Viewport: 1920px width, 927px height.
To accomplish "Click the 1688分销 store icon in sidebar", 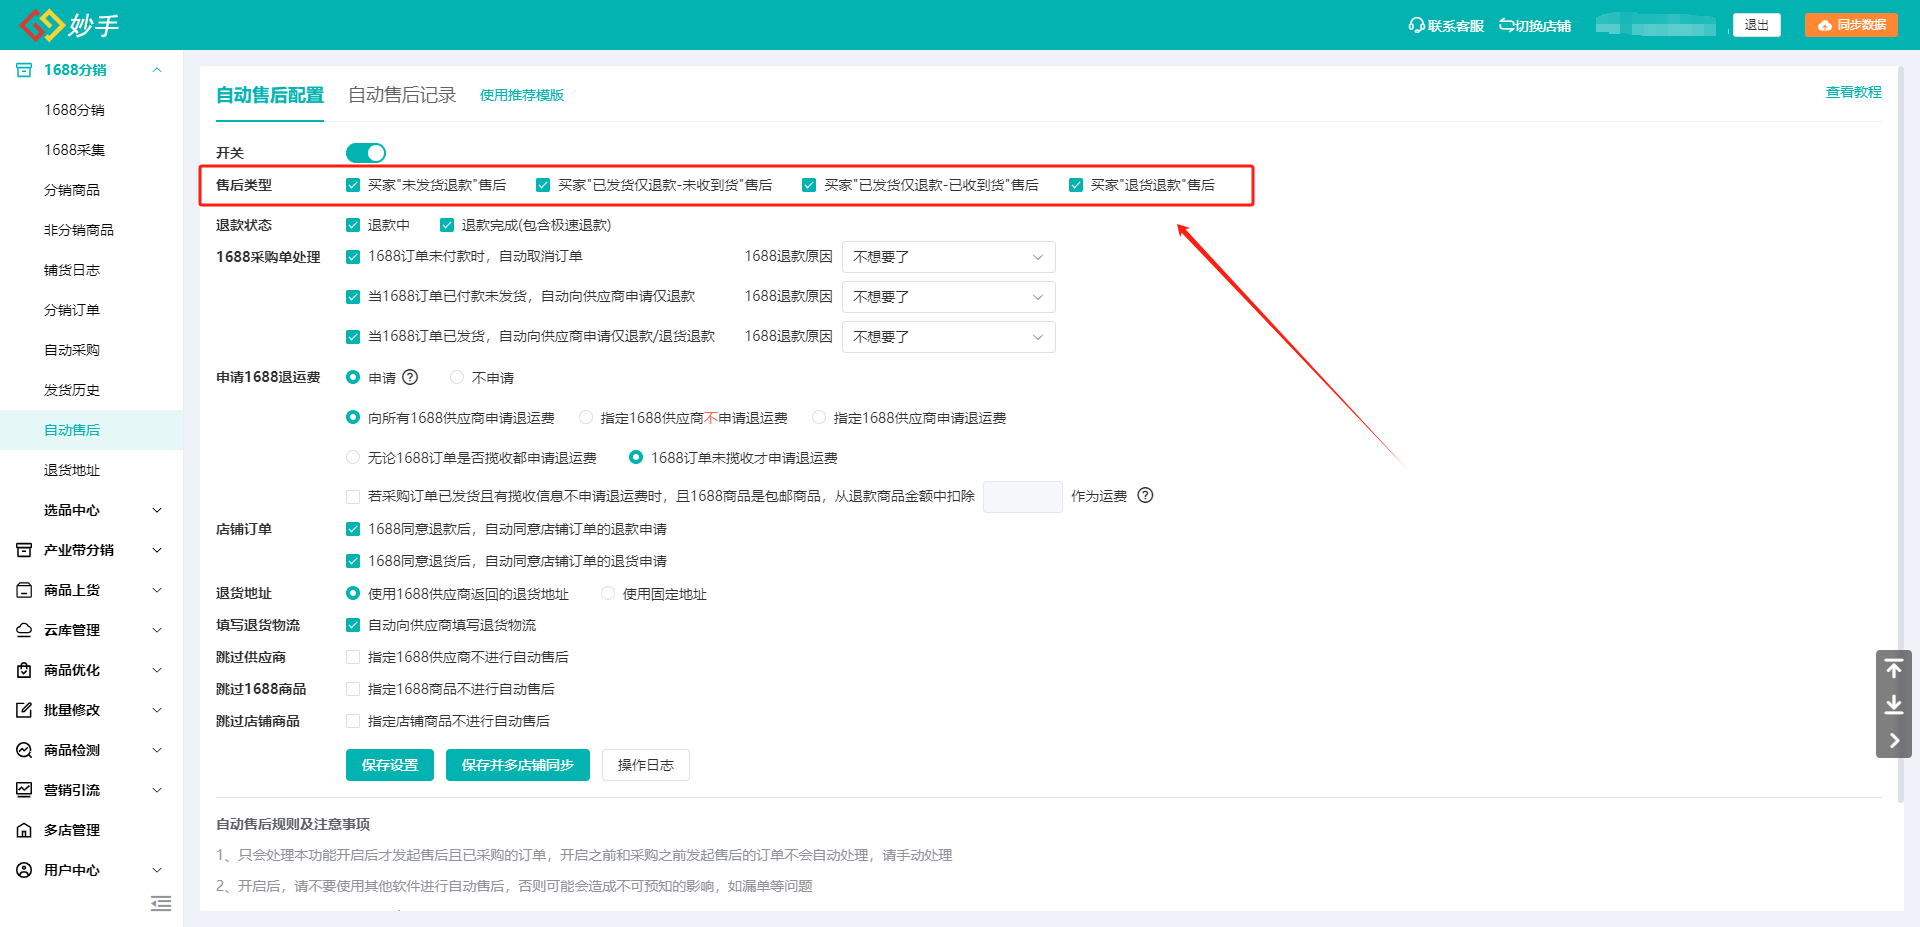I will pos(24,70).
